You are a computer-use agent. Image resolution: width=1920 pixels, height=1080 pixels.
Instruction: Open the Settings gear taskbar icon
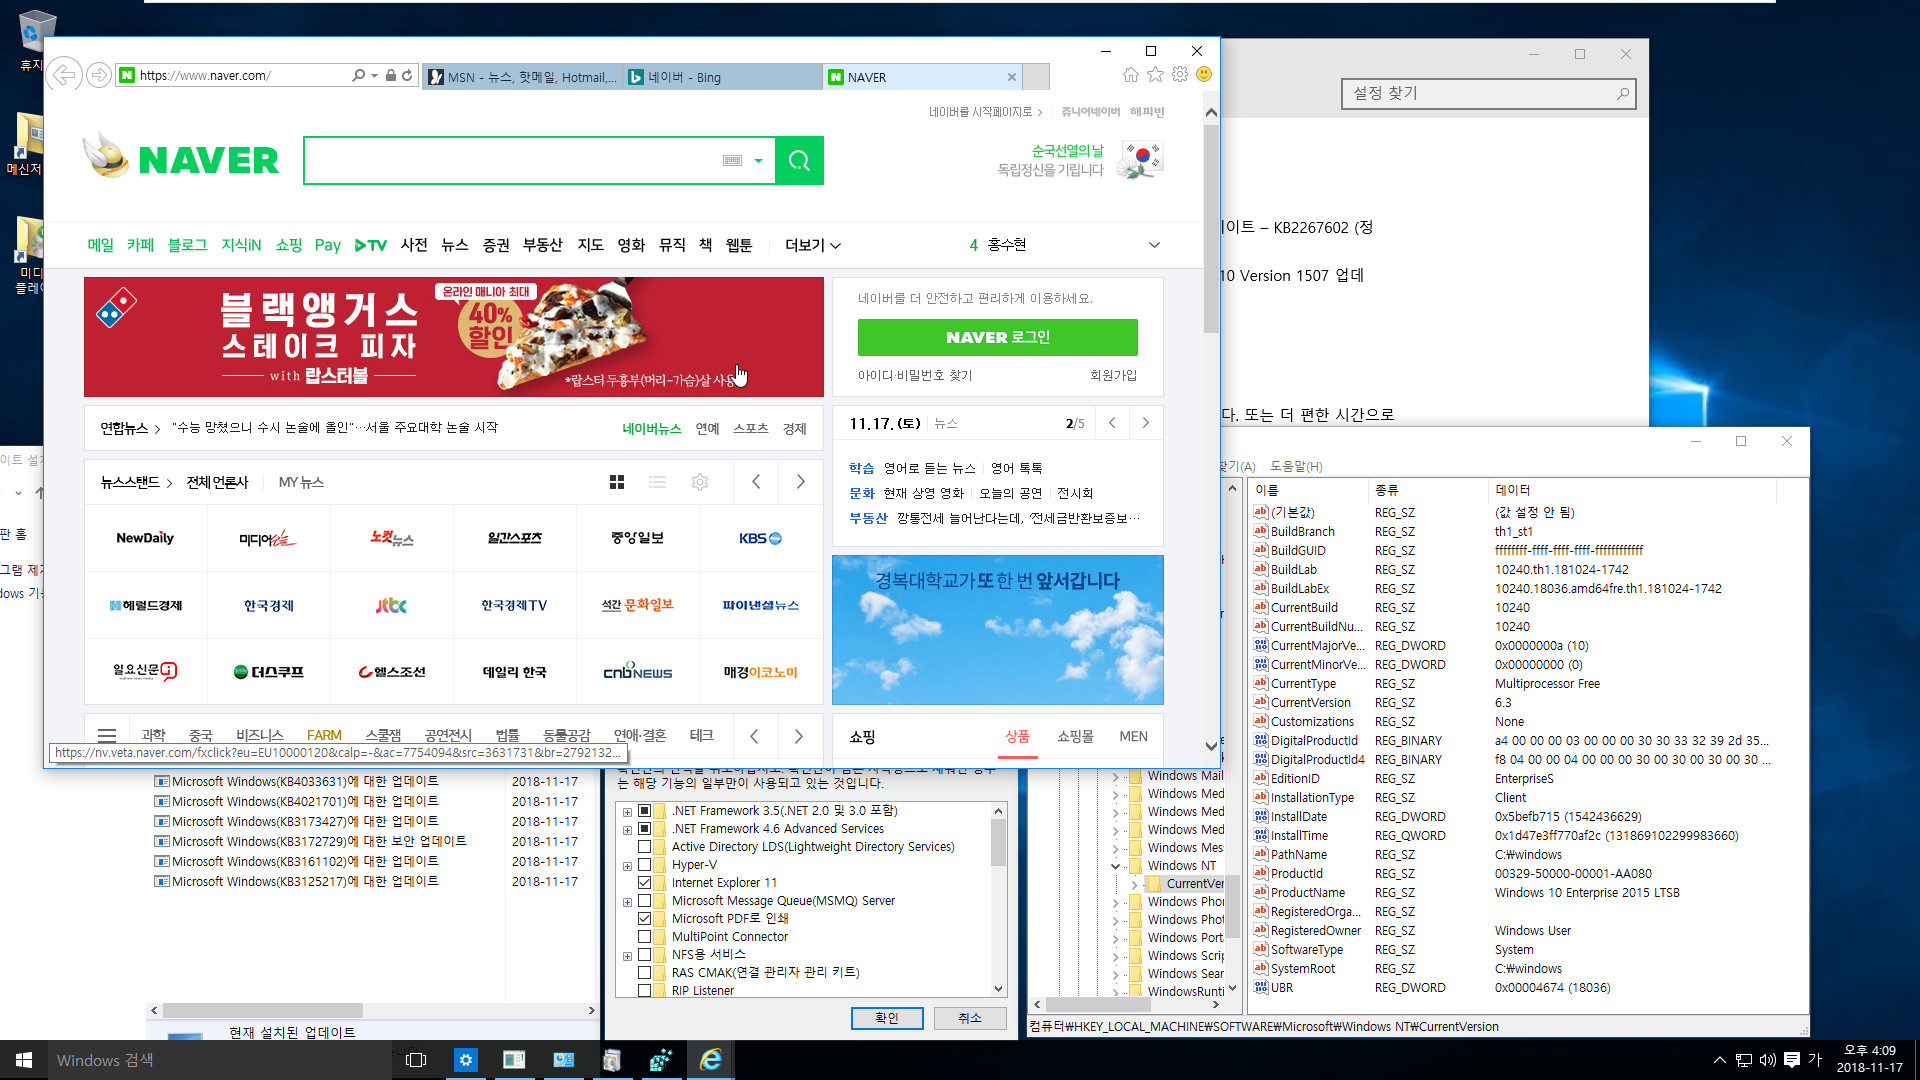[x=466, y=1060]
